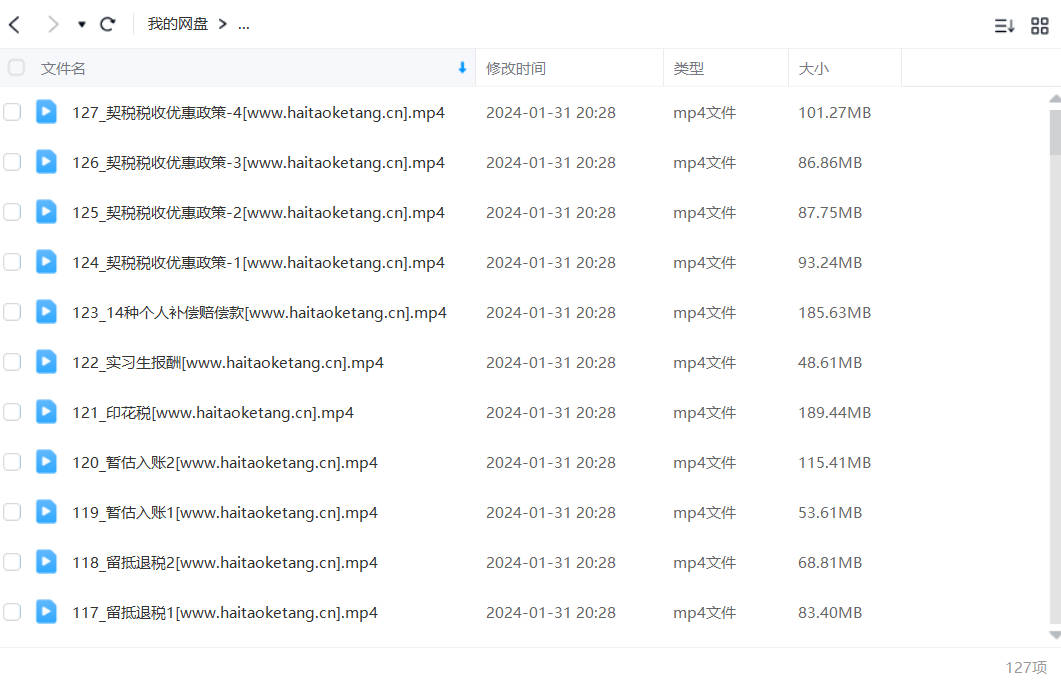Select file name 123_14种个人补偿赔偿款 mp4
1061x688 pixels.
pos(259,313)
